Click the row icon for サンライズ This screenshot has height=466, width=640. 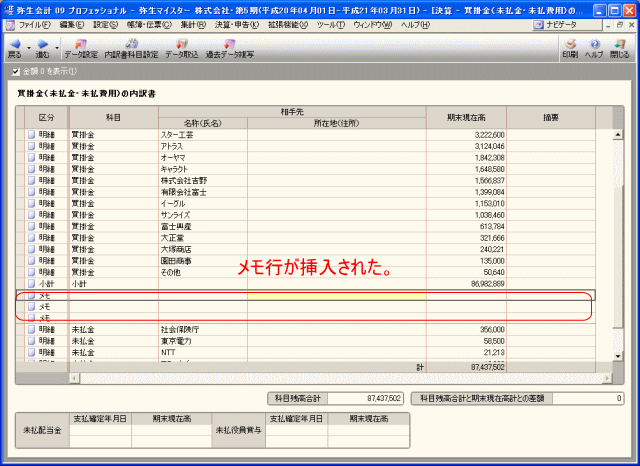coord(31,215)
